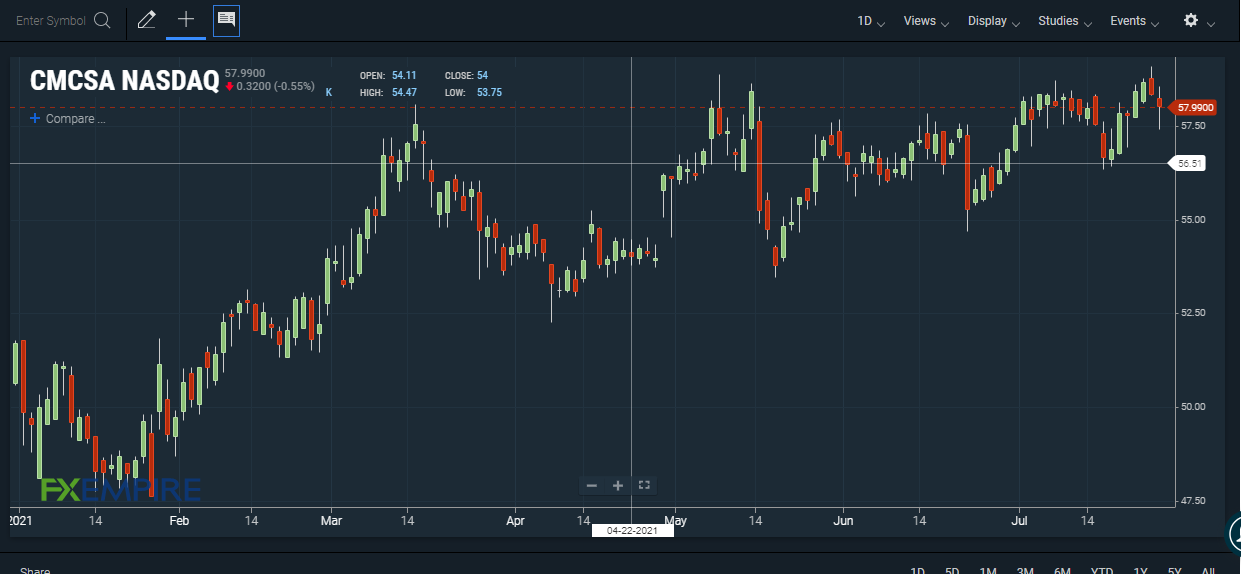
Task: Click the blue K label under the title
Action: 329,92
